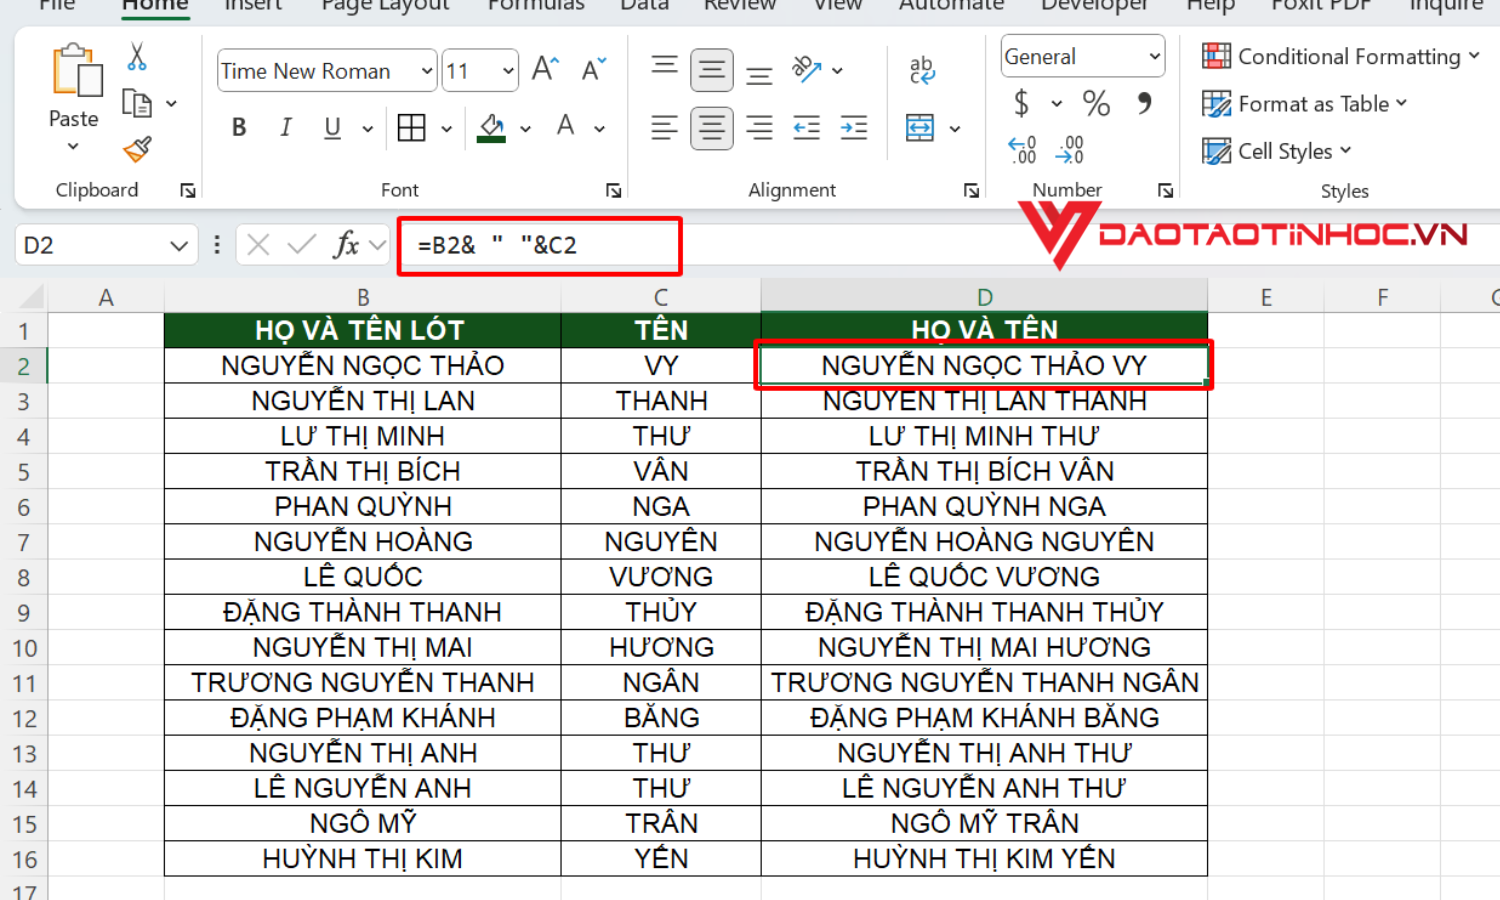Click the Copy icon
The width and height of the screenshot is (1500, 900).
coord(136,103)
